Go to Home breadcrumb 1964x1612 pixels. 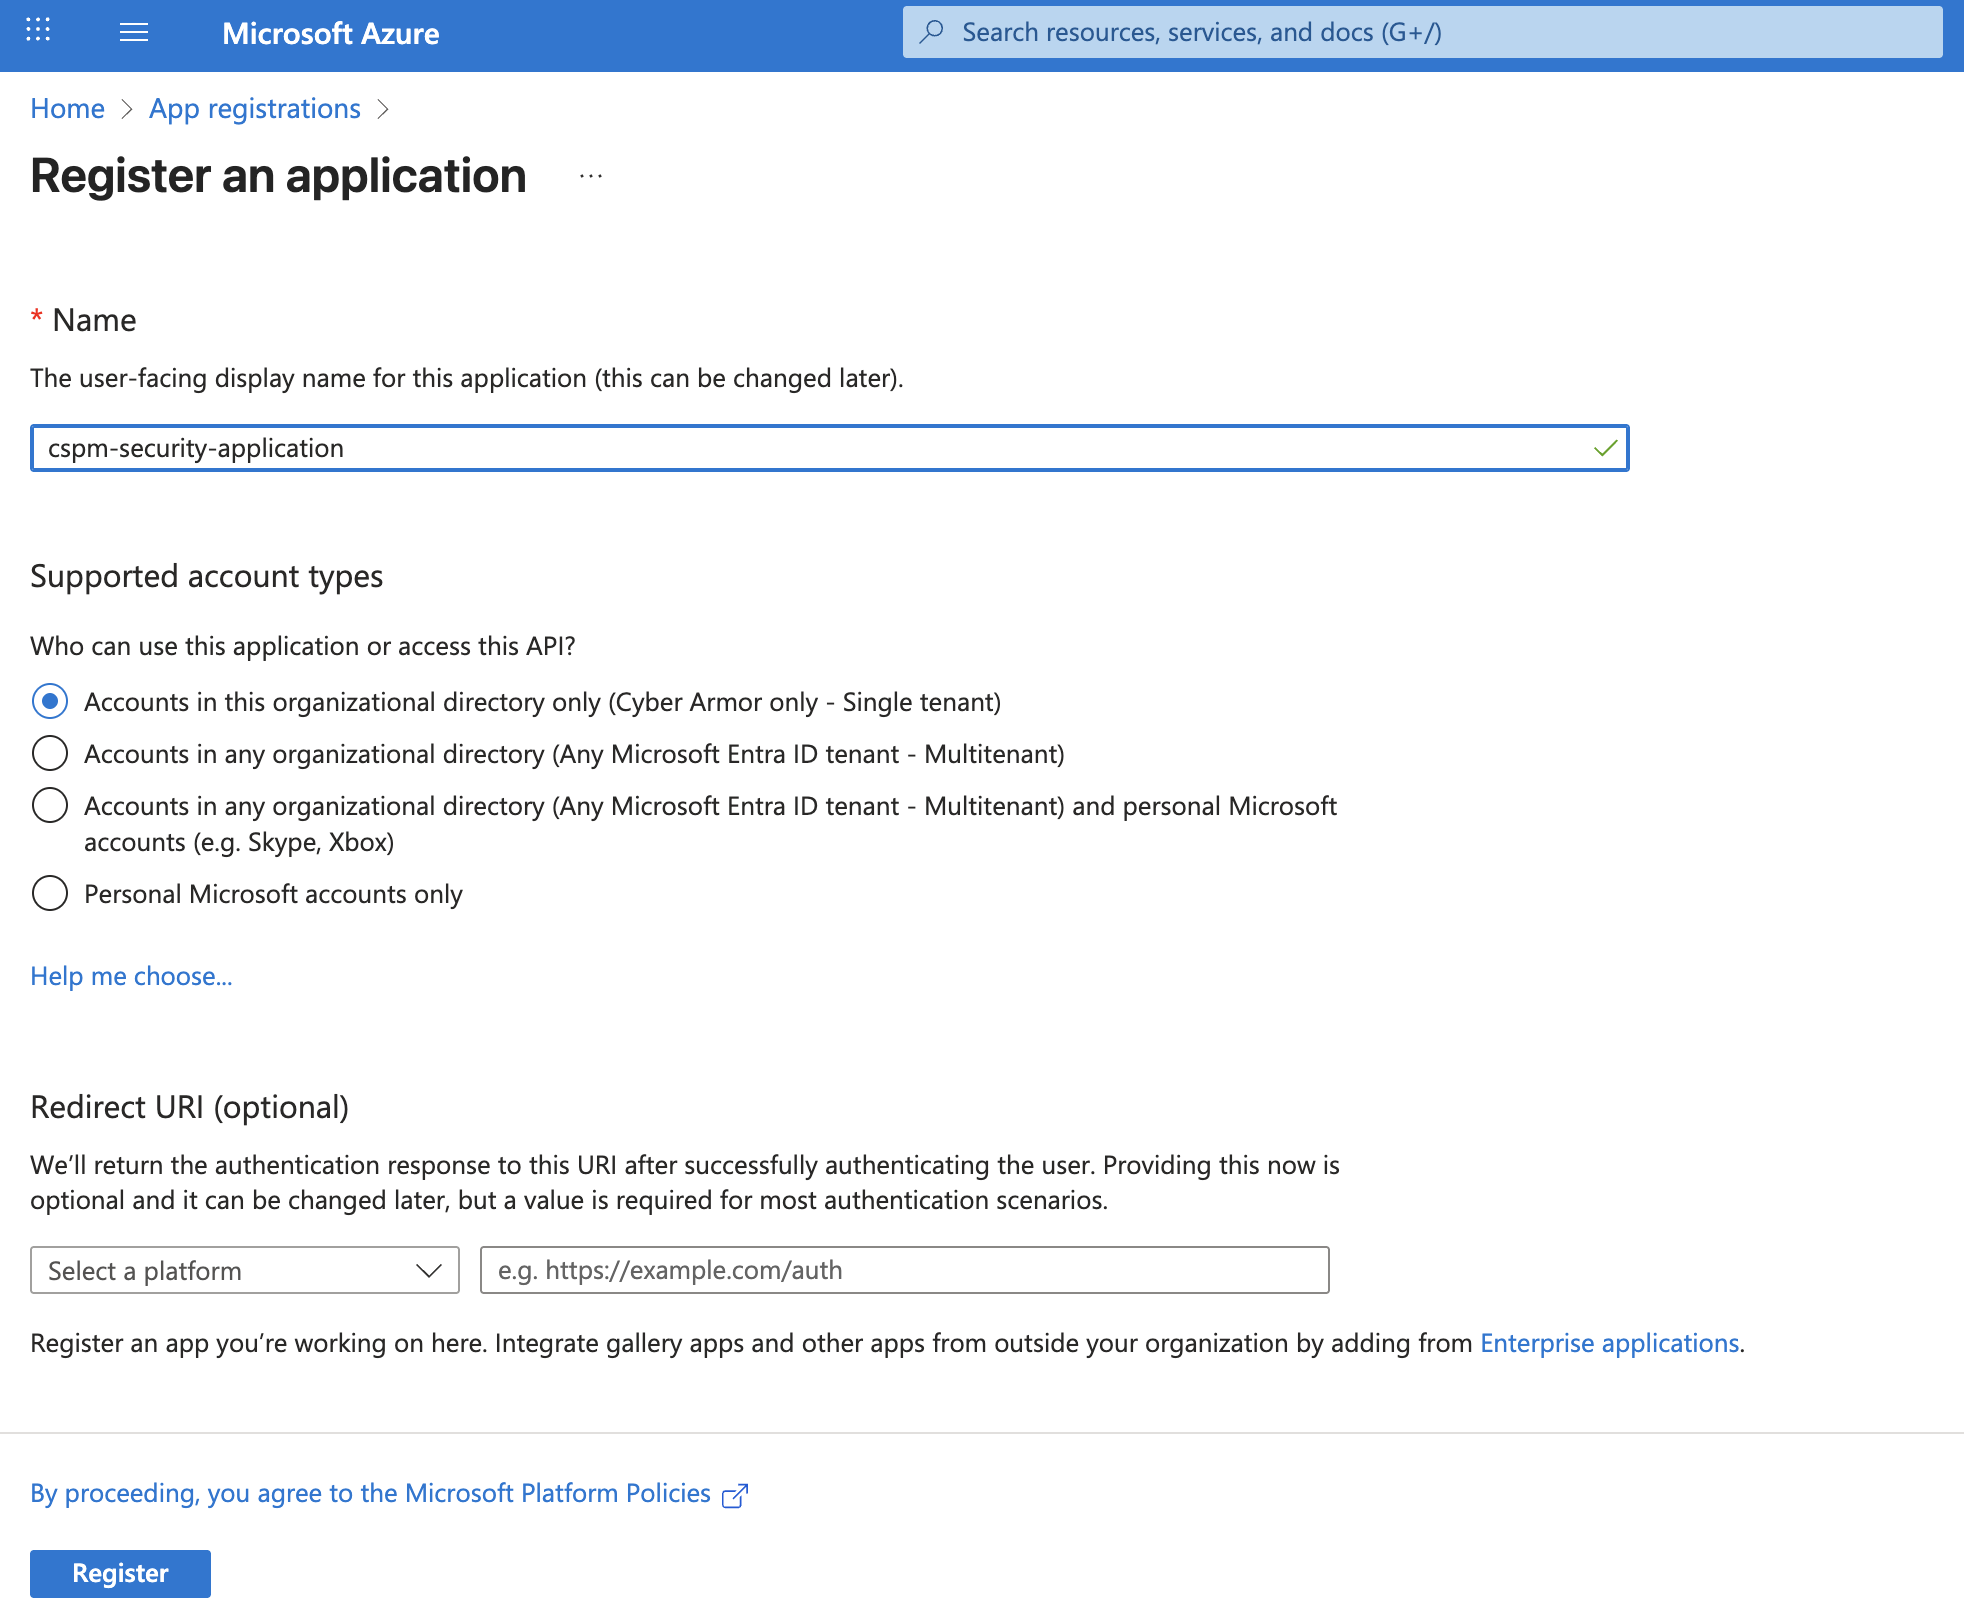tap(67, 109)
